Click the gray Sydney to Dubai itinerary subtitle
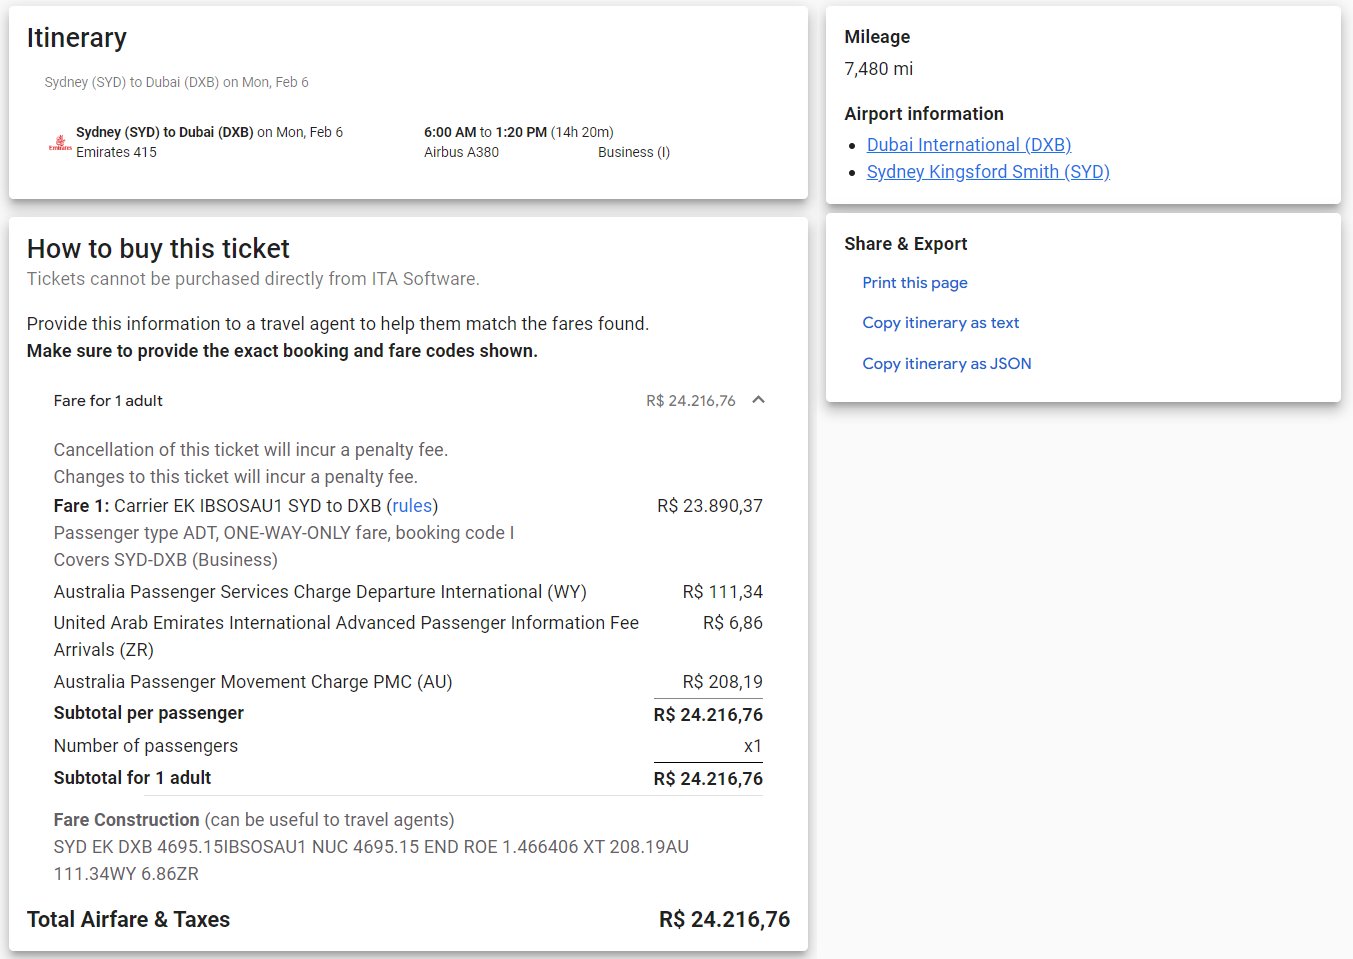The image size is (1353, 959). pyautogui.click(x=176, y=82)
